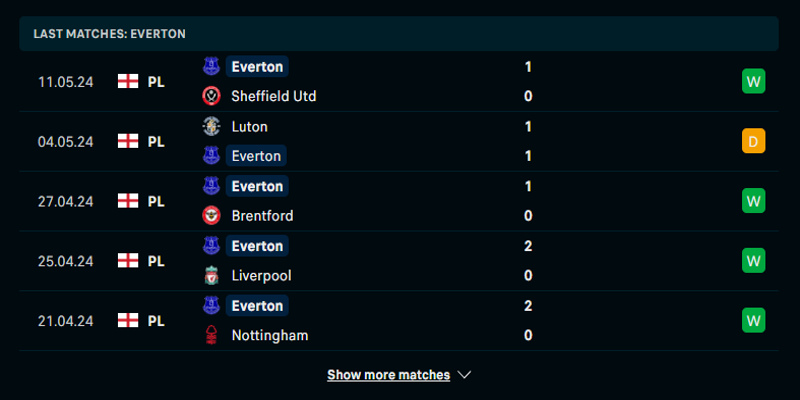Click the Sheffield Utd club crest
This screenshot has height=400, width=800.
coord(211,96)
